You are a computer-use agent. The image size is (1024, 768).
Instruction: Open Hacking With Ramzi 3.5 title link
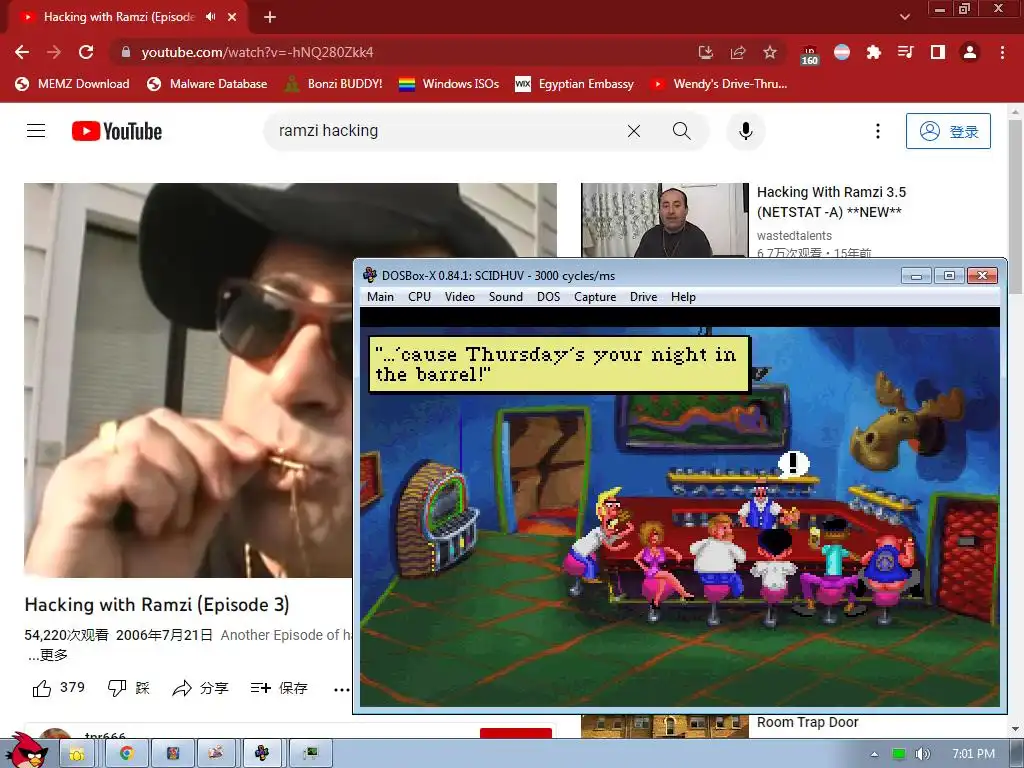pyautogui.click(x=831, y=202)
